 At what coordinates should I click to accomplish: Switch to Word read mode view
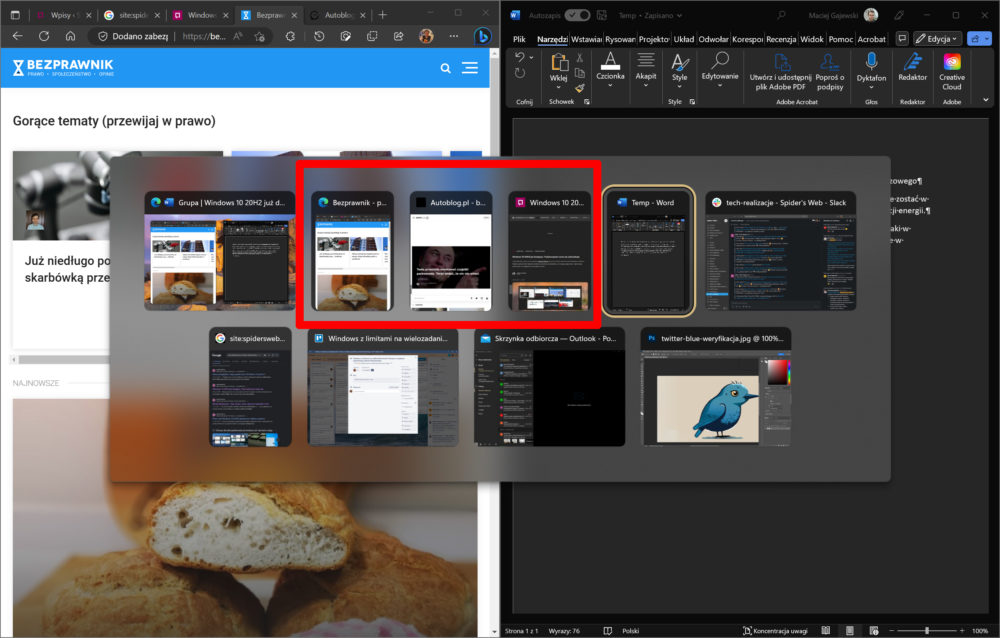[x=826, y=630]
